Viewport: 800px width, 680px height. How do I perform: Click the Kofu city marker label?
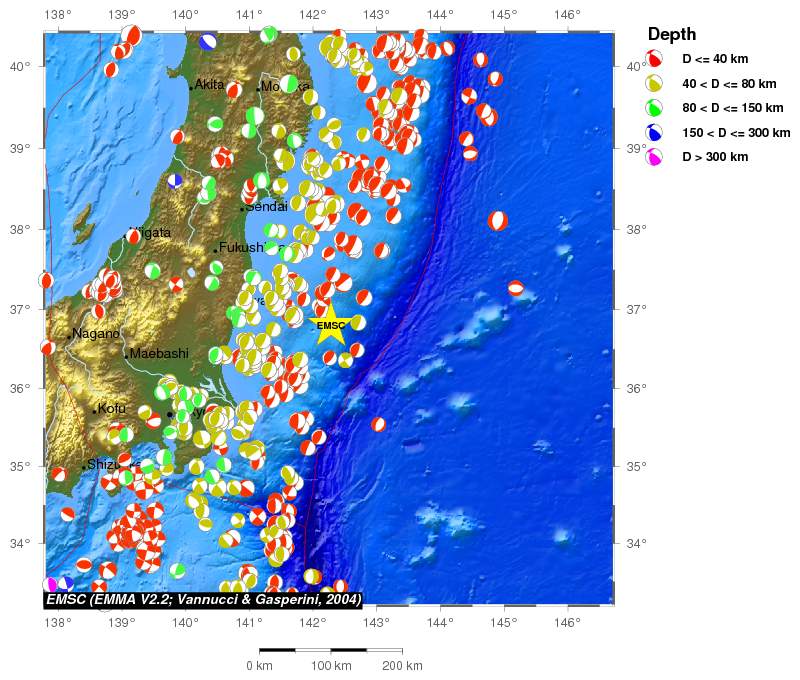coord(111,409)
